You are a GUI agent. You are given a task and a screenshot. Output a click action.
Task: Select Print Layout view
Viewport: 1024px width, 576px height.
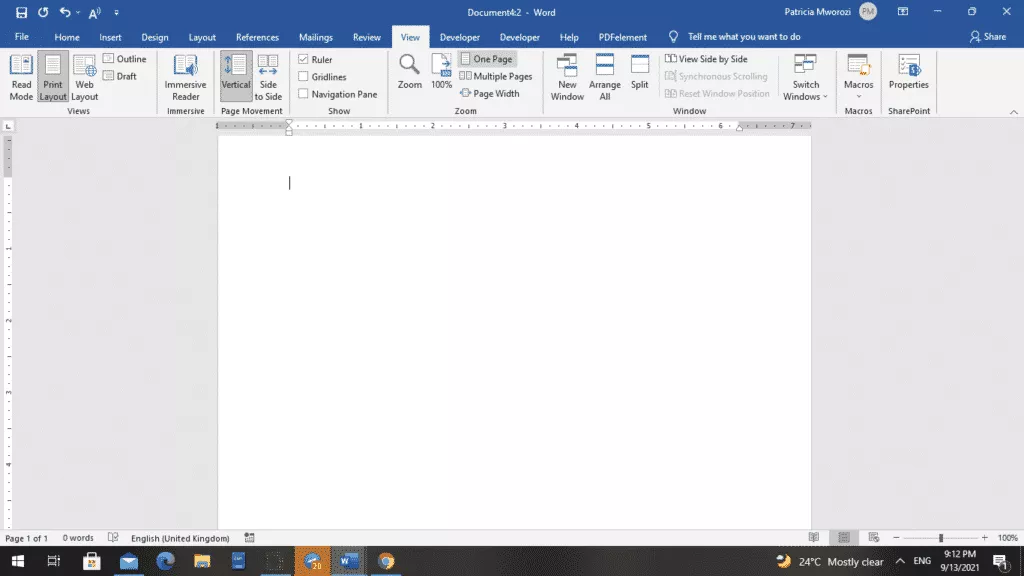point(53,78)
